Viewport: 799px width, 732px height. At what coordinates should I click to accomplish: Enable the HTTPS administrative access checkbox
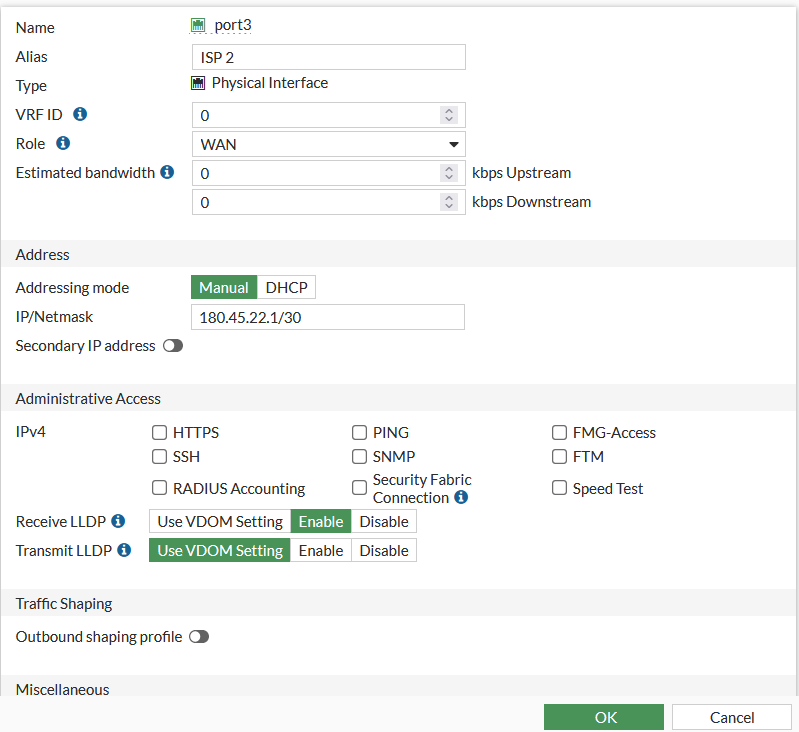coord(159,433)
